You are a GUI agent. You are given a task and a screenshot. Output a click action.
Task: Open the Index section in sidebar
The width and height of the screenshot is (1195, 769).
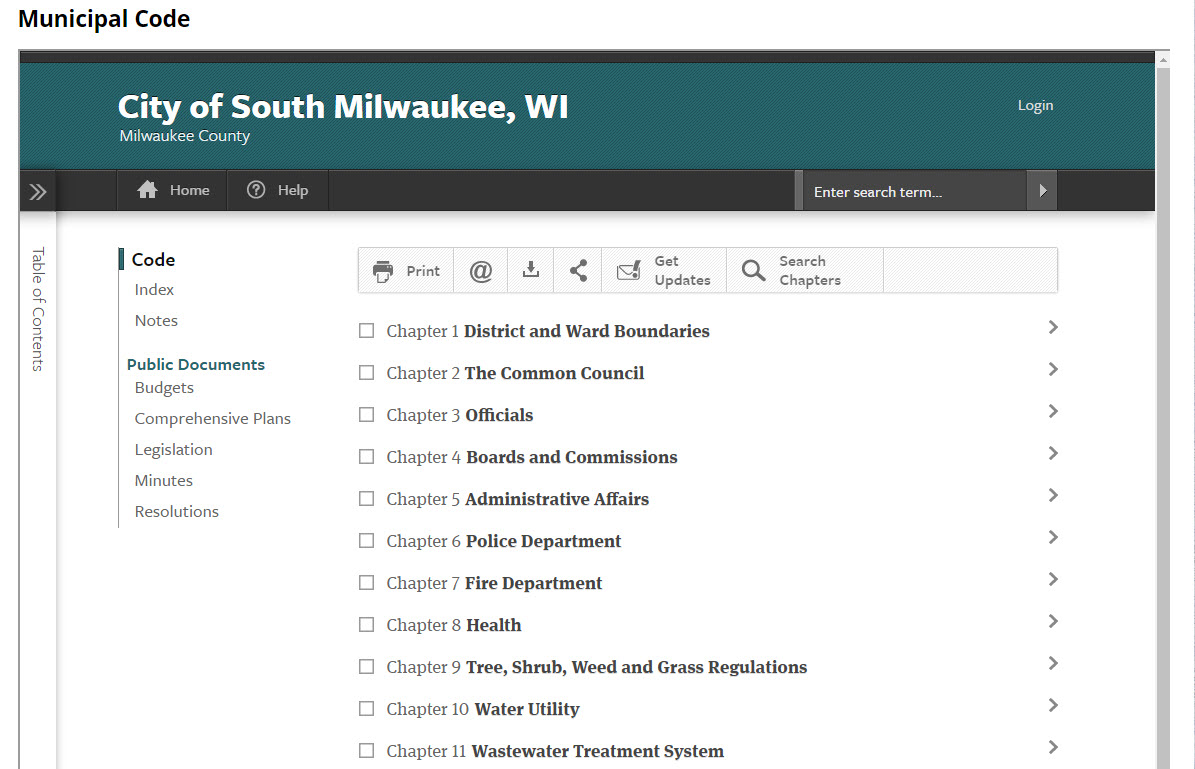click(154, 290)
